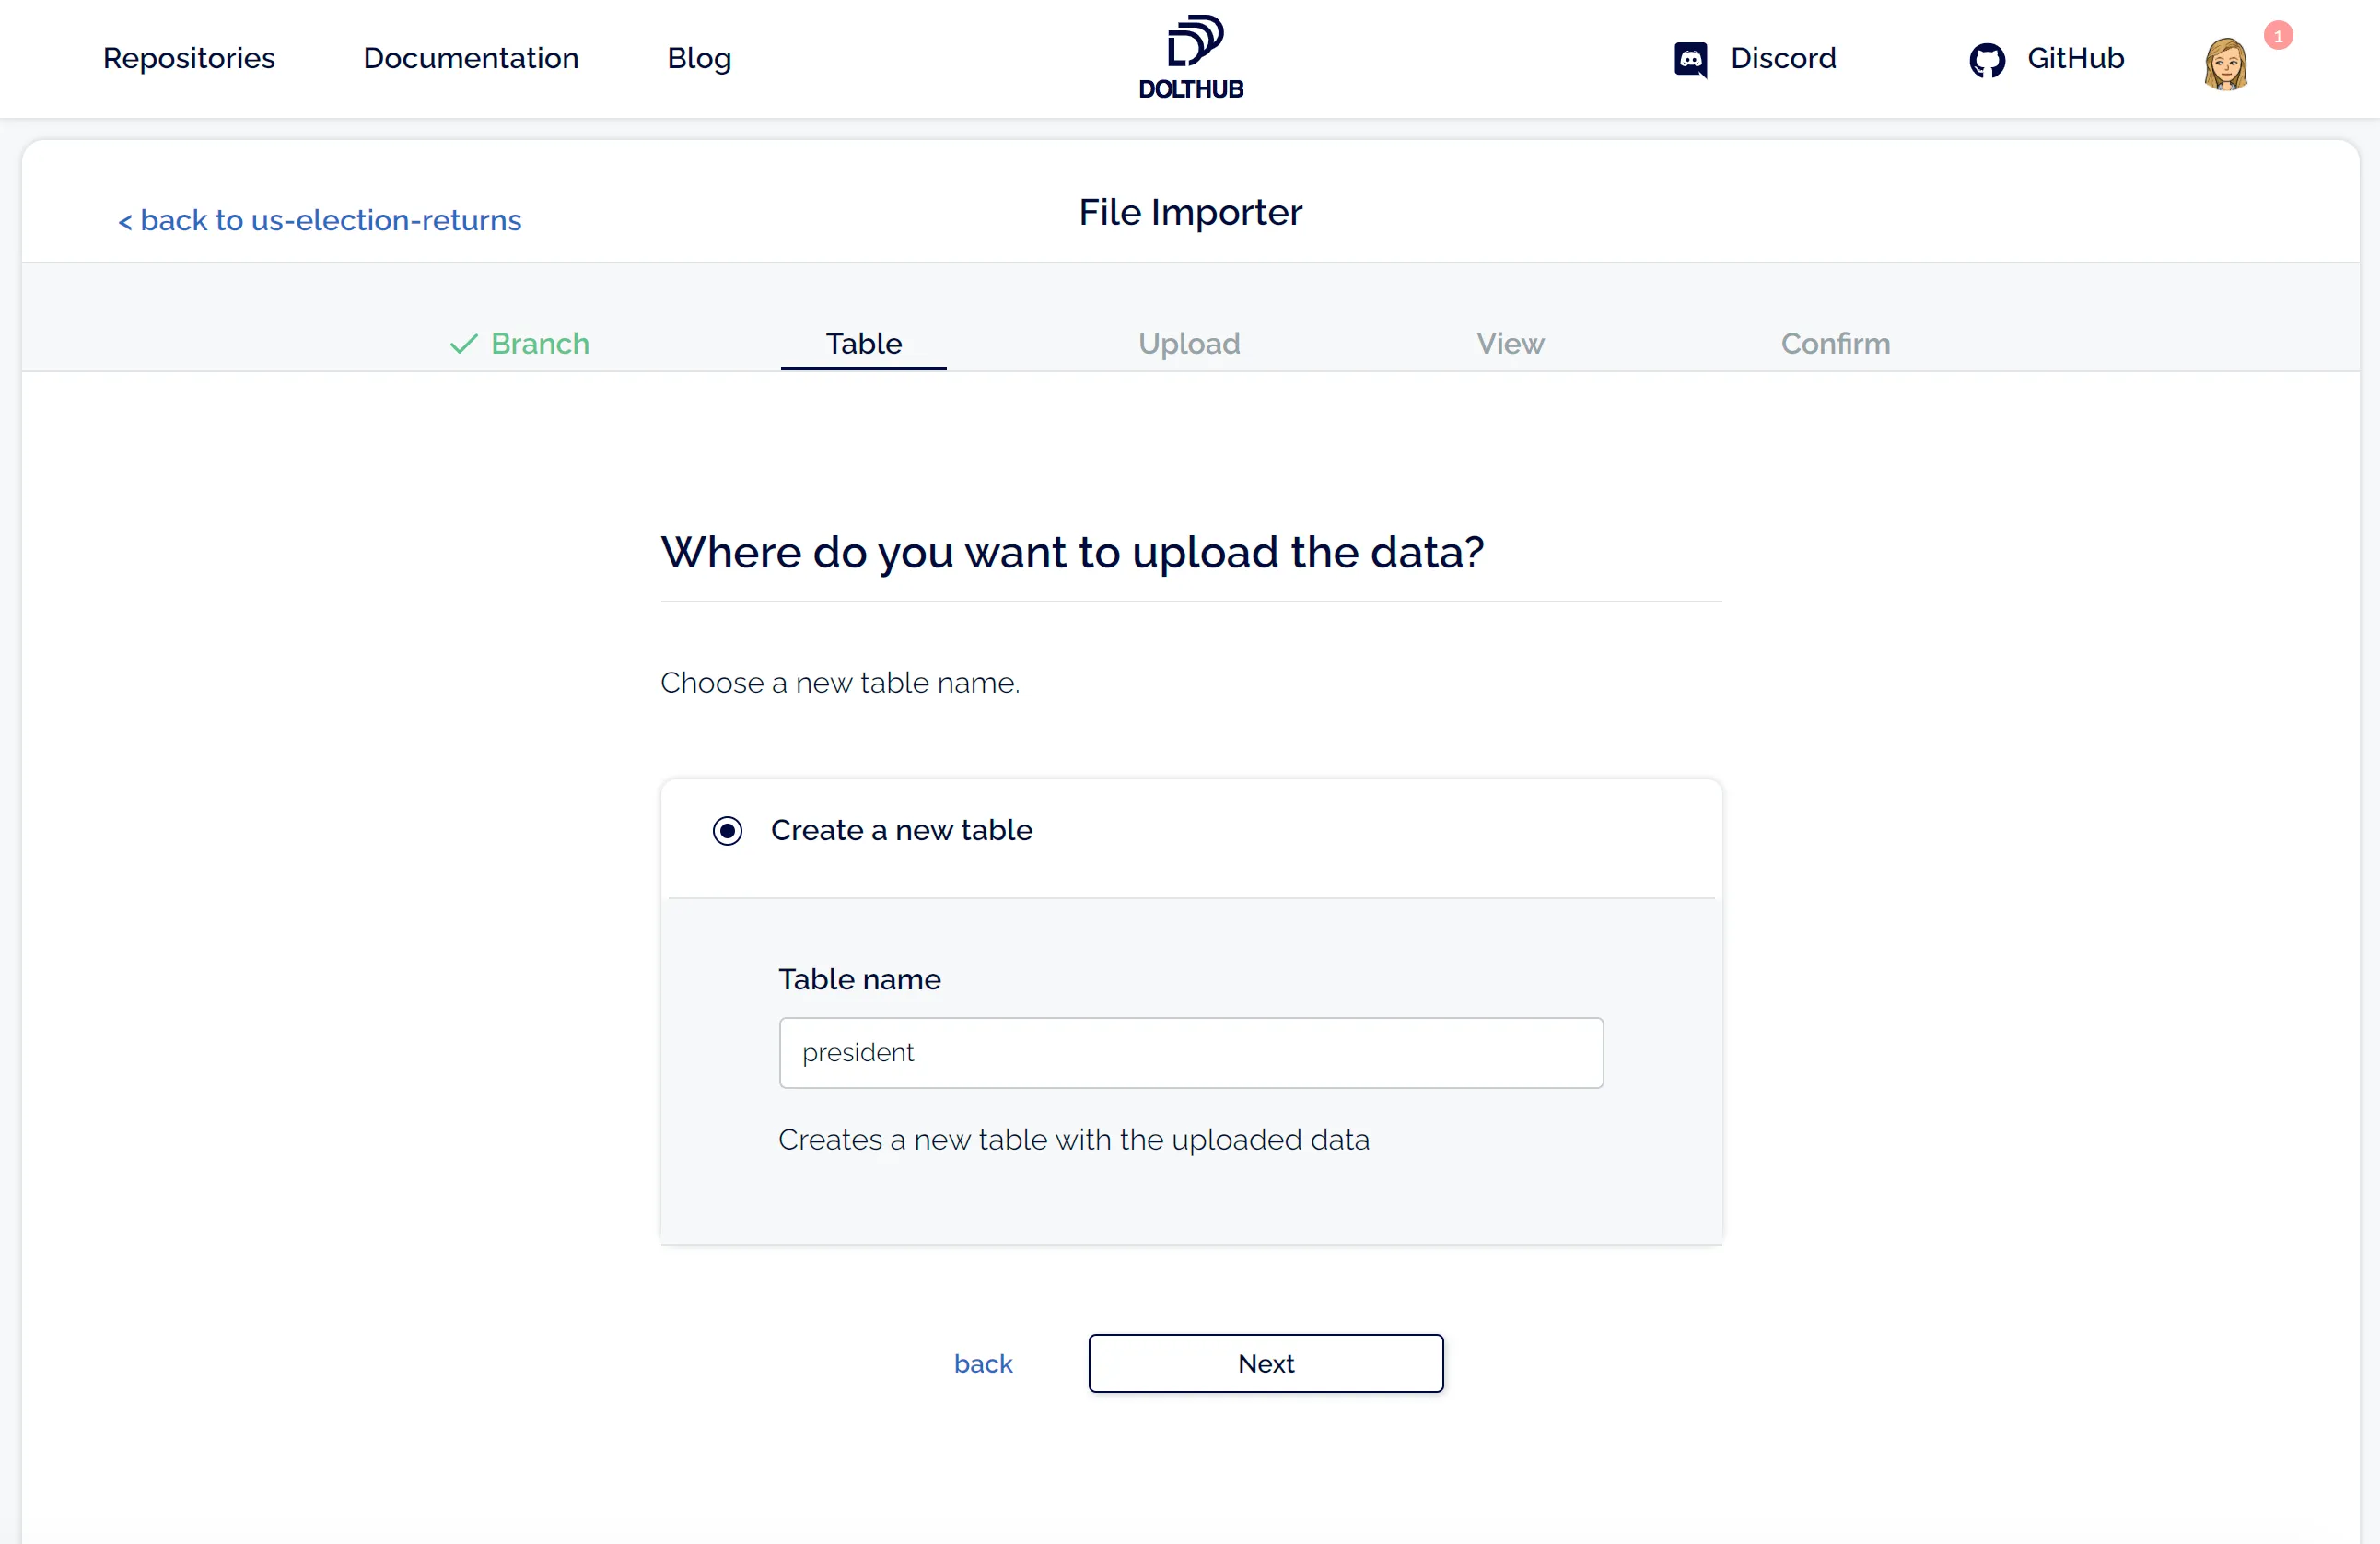Go to the Upload step tab

[1188, 343]
